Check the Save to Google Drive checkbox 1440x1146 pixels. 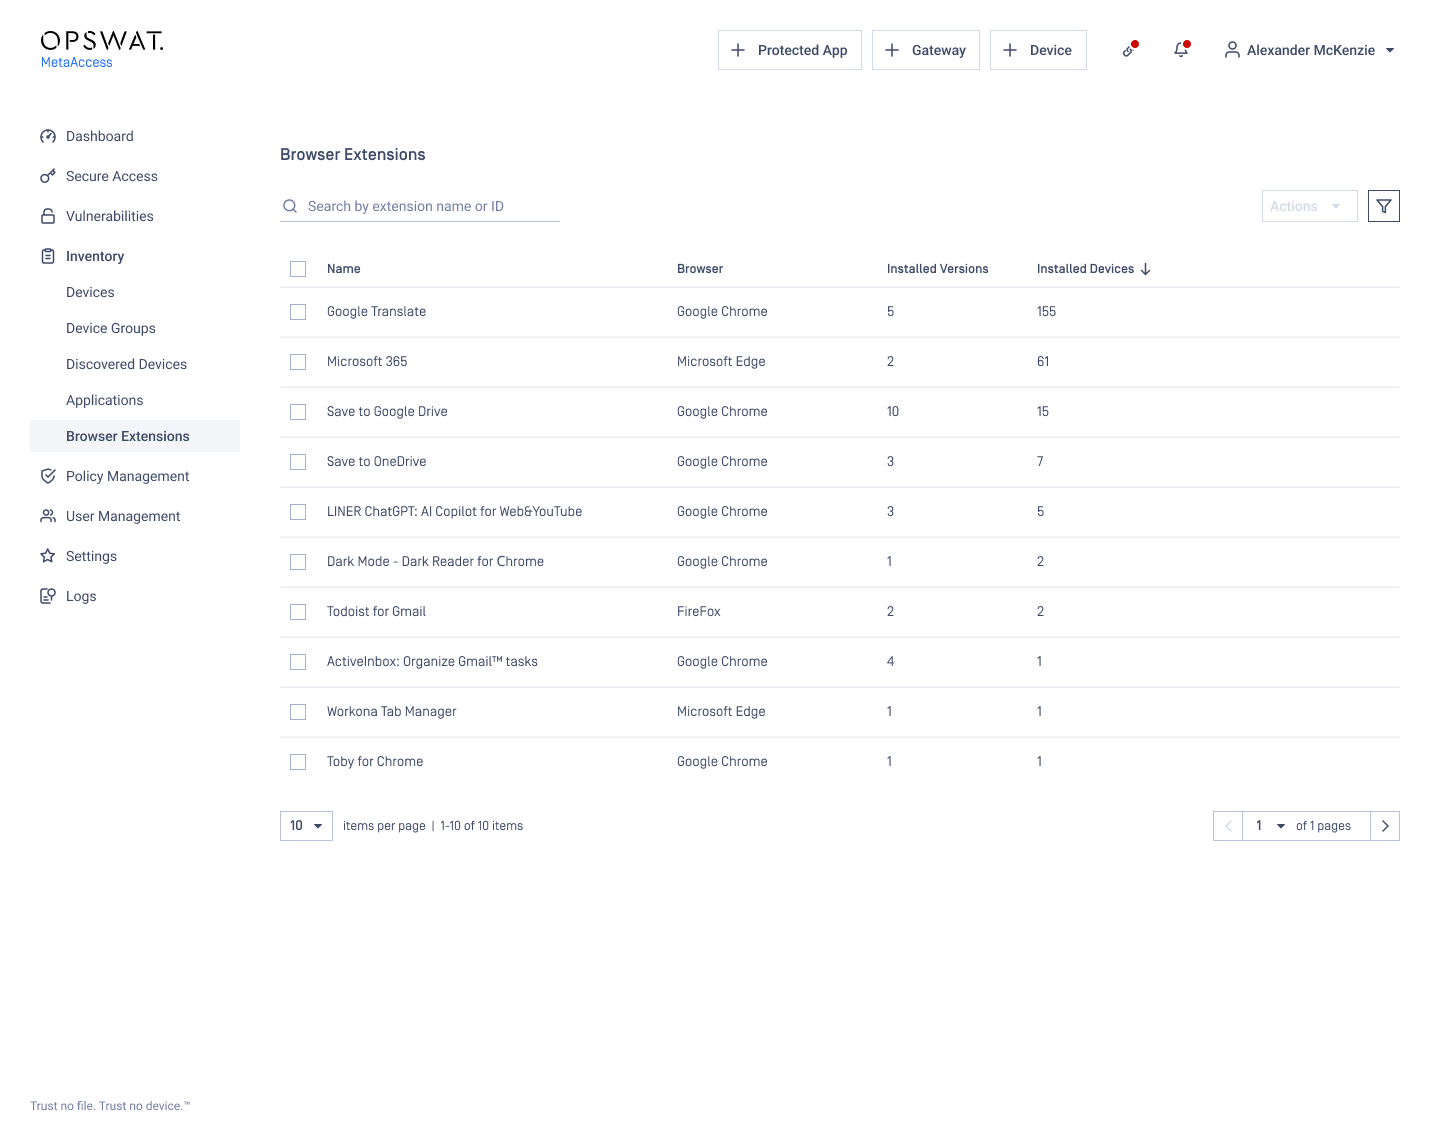pyautogui.click(x=298, y=412)
